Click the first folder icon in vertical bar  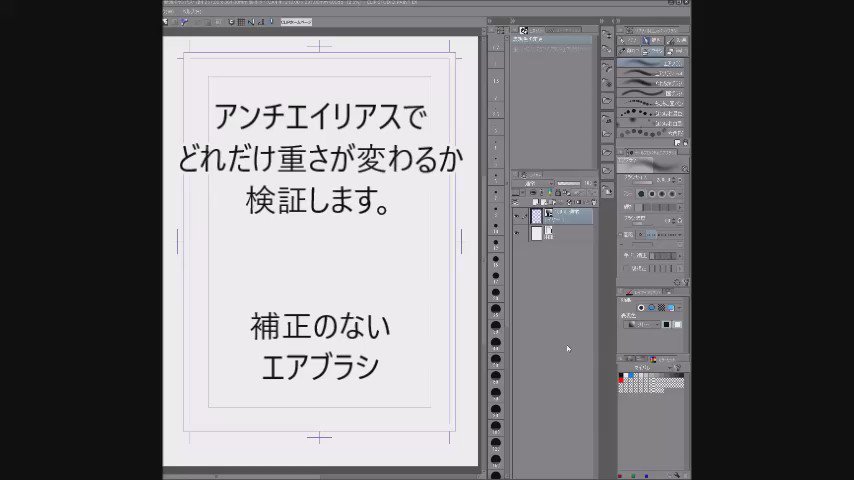tap(607, 100)
